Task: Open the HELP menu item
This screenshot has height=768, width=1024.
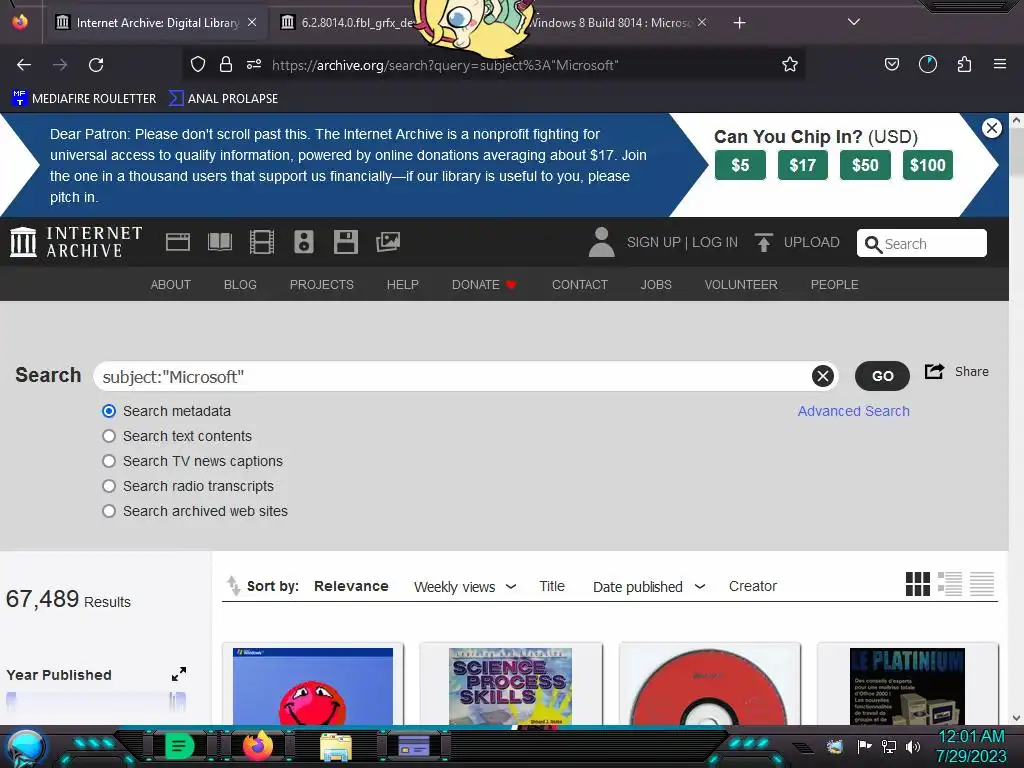Action: [x=402, y=285]
